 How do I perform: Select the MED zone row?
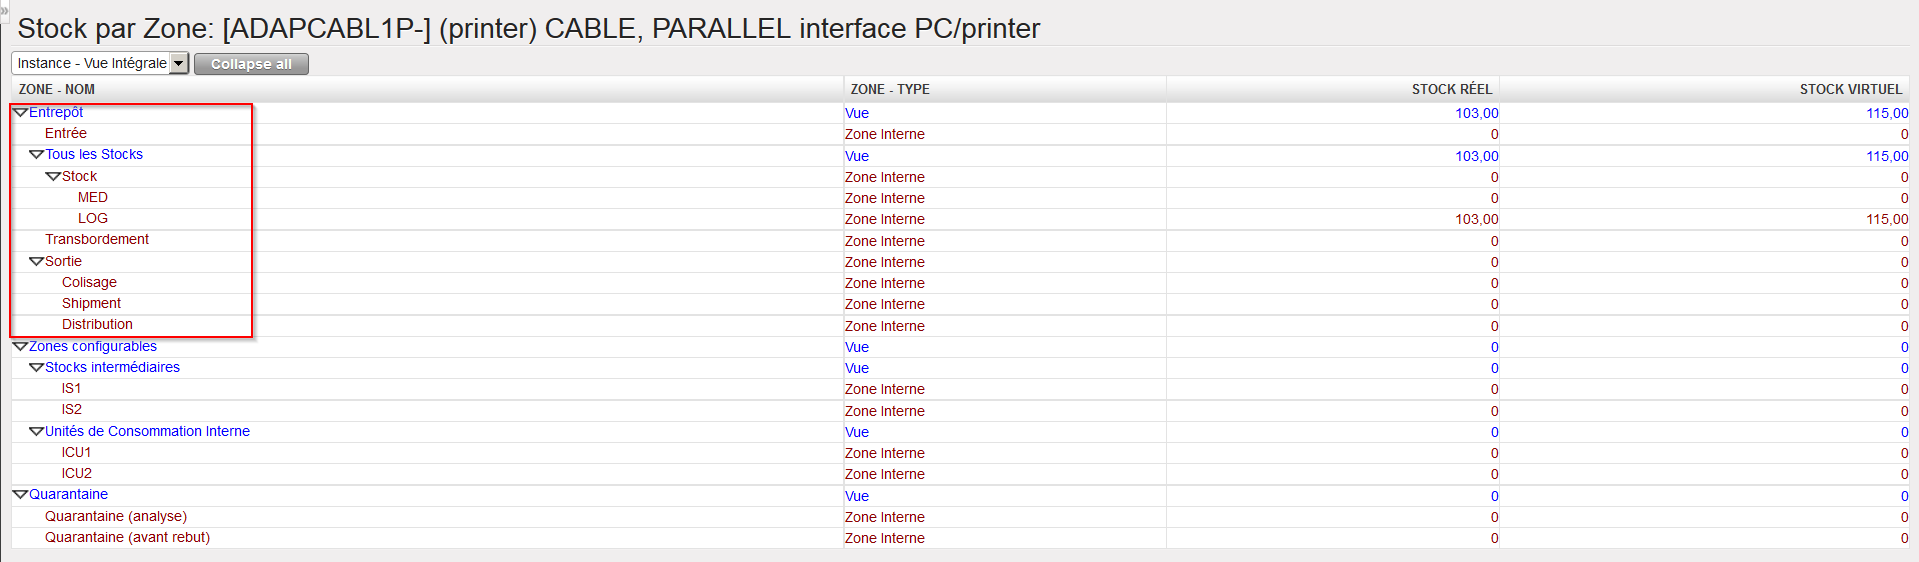[93, 198]
